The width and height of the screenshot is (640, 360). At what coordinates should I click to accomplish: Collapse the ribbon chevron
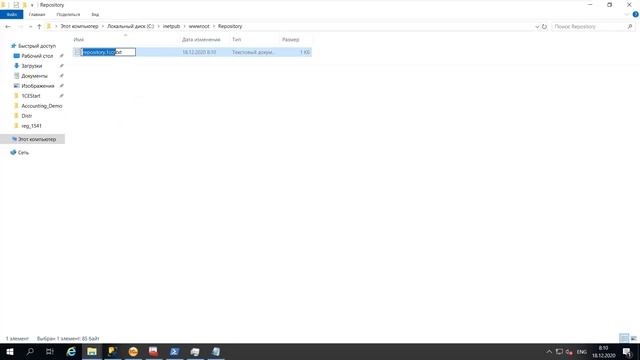pyautogui.click(x=627, y=14)
